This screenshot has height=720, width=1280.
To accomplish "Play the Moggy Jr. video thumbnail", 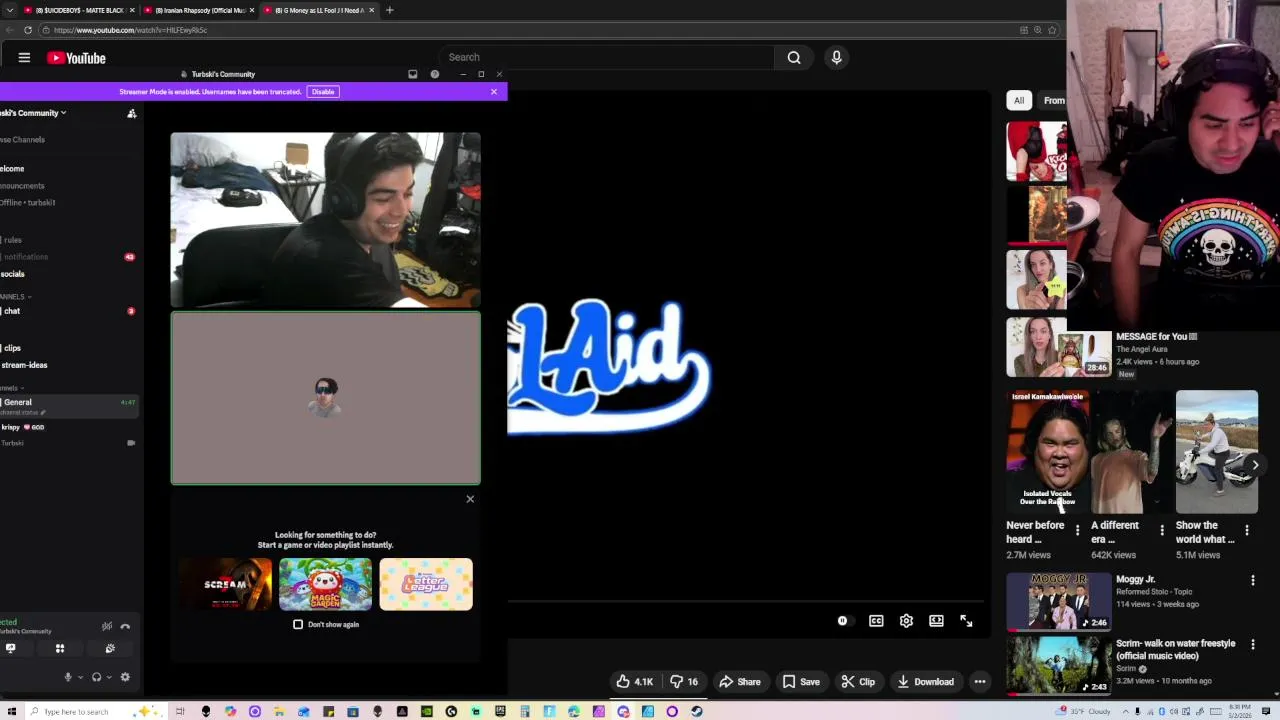I will (x=1058, y=602).
